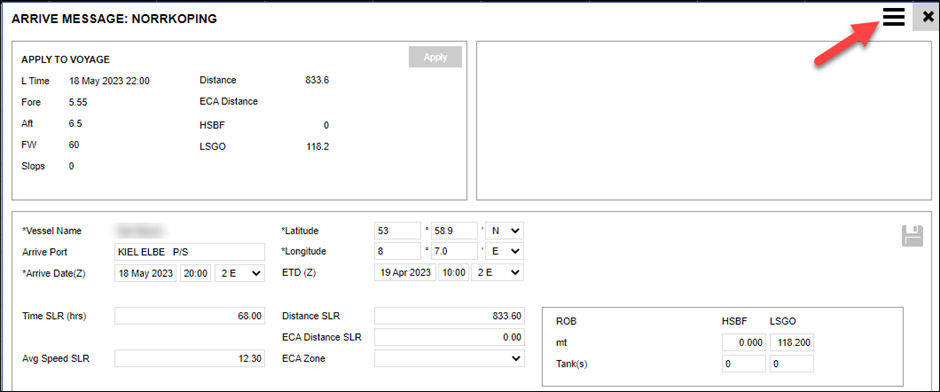Click the HSBF Tank(s) field
The width and height of the screenshot is (940, 392).
tap(744, 364)
